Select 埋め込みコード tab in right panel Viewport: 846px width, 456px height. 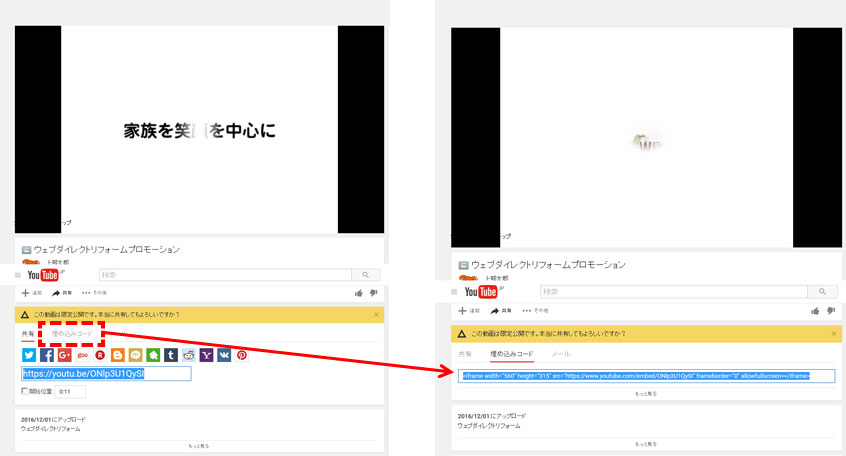coord(511,354)
